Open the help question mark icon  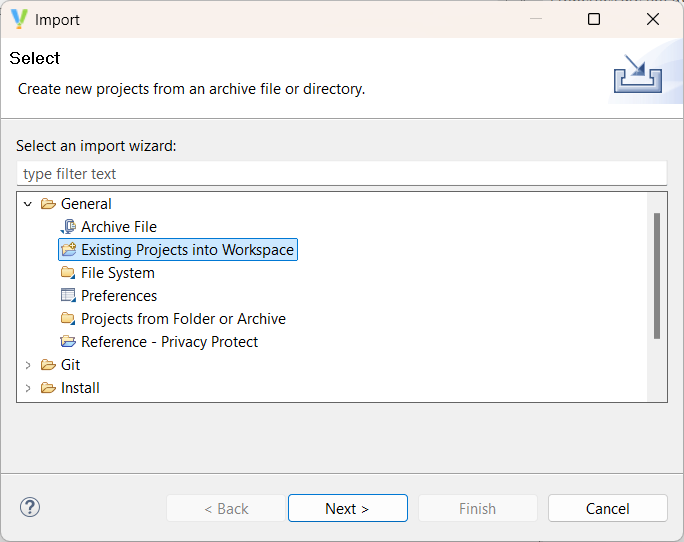[30, 508]
